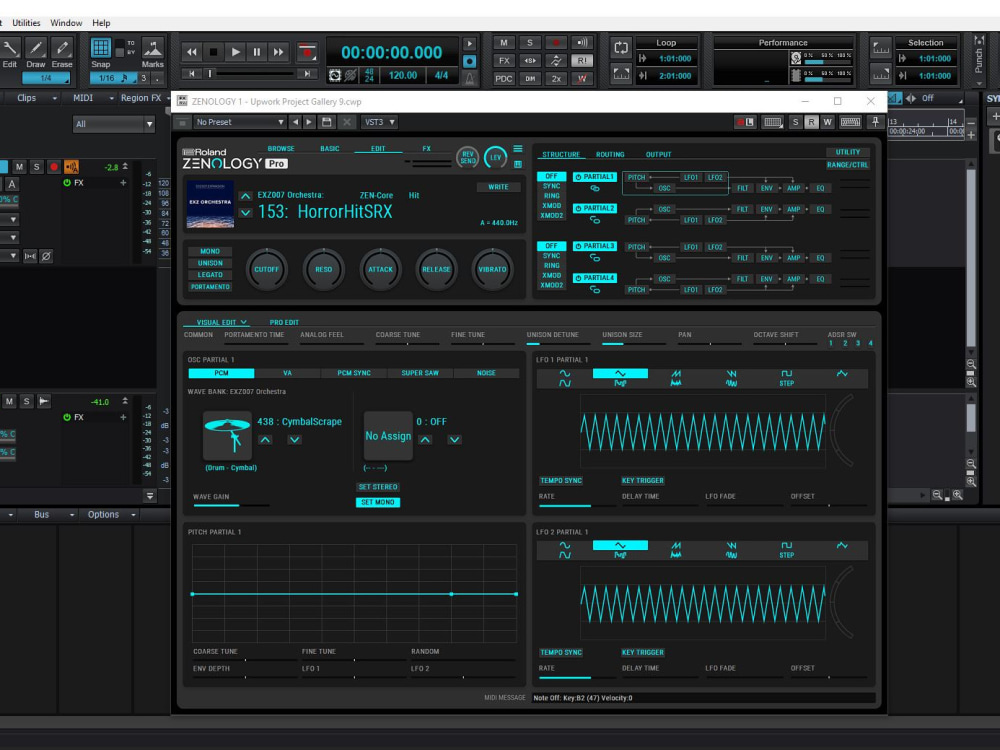Toggle the loop on/off icon
The height and width of the screenshot is (750, 1000).
click(x=621, y=47)
